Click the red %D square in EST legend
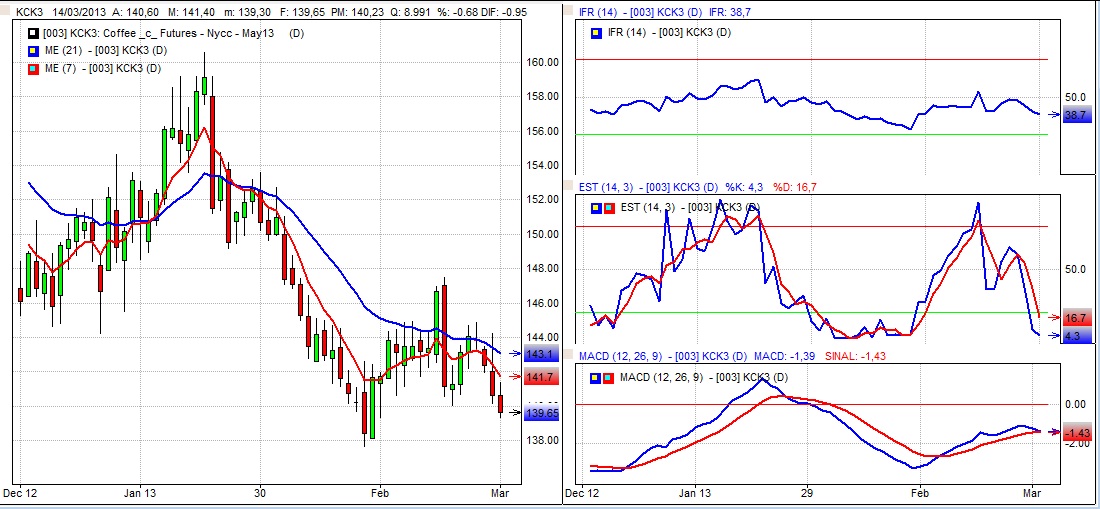The height and width of the screenshot is (509, 1100). pos(608,207)
